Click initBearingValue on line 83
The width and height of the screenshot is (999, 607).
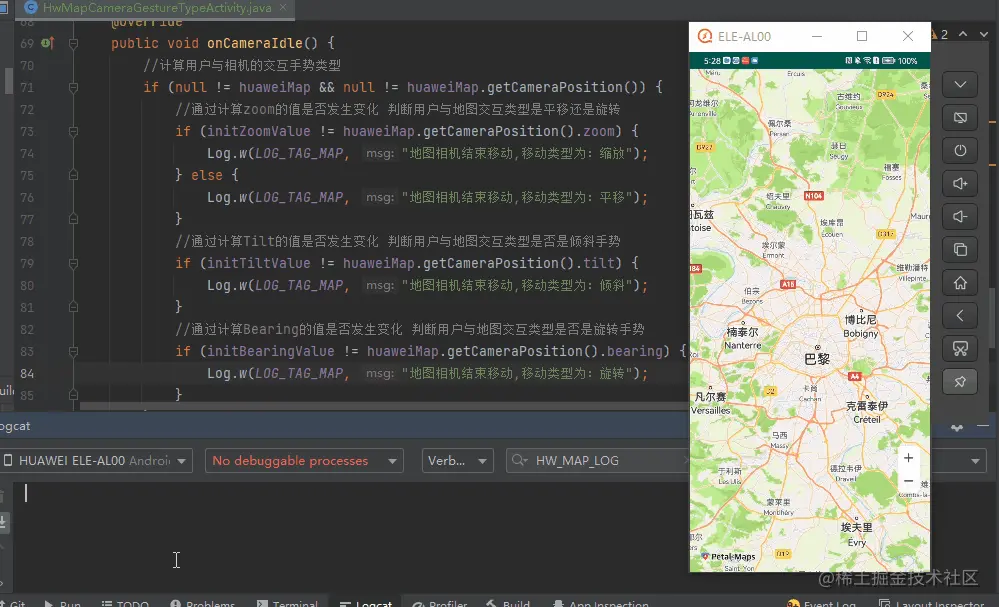270,351
